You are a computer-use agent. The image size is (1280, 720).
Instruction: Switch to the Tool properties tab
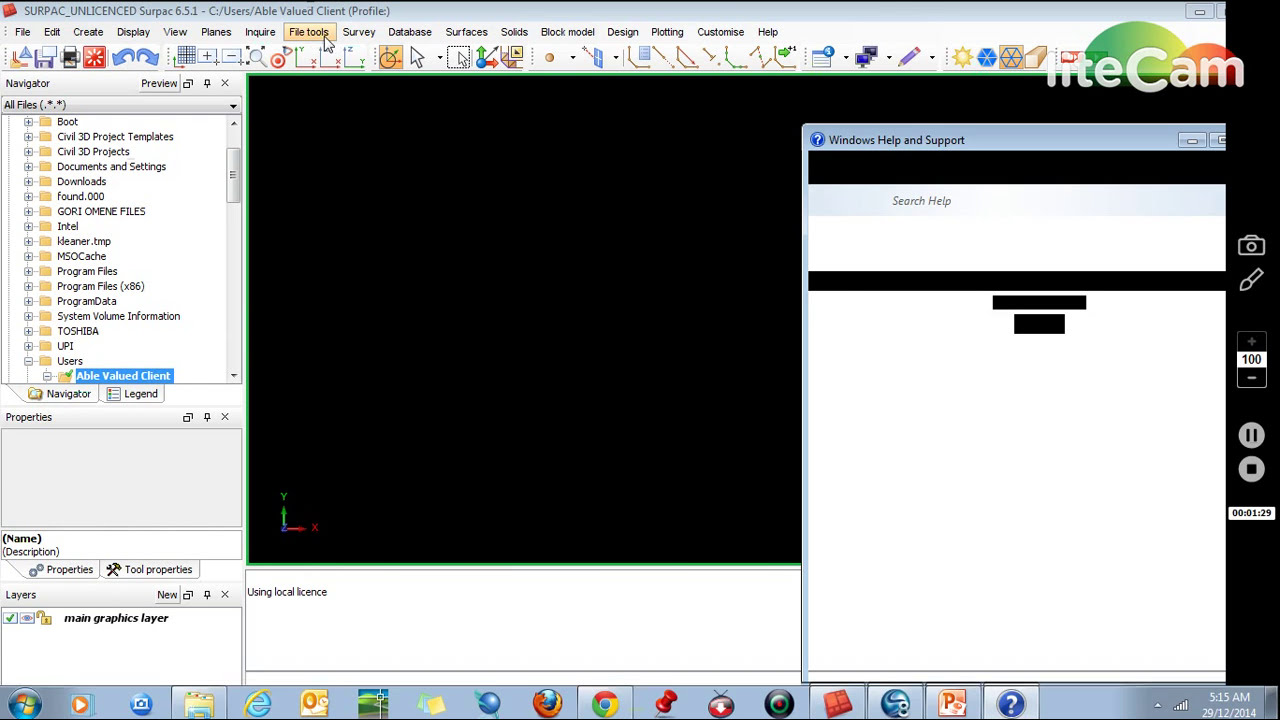pyautogui.click(x=150, y=570)
